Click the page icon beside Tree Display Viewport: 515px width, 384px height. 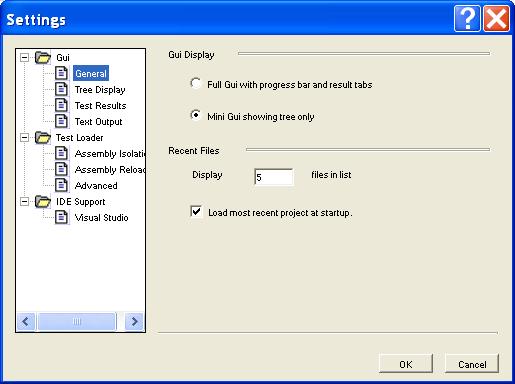[61, 89]
